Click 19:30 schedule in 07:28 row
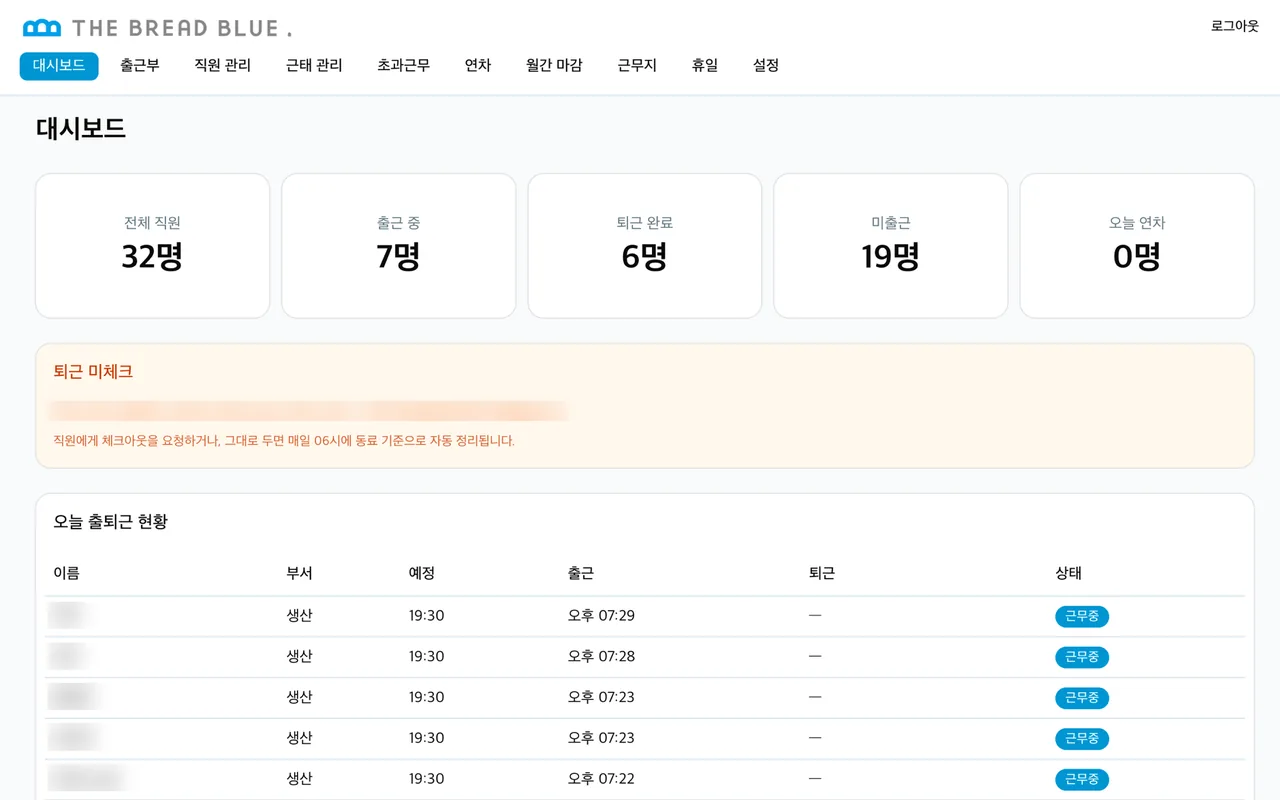This screenshot has height=800, width=1280. [426, 656]
